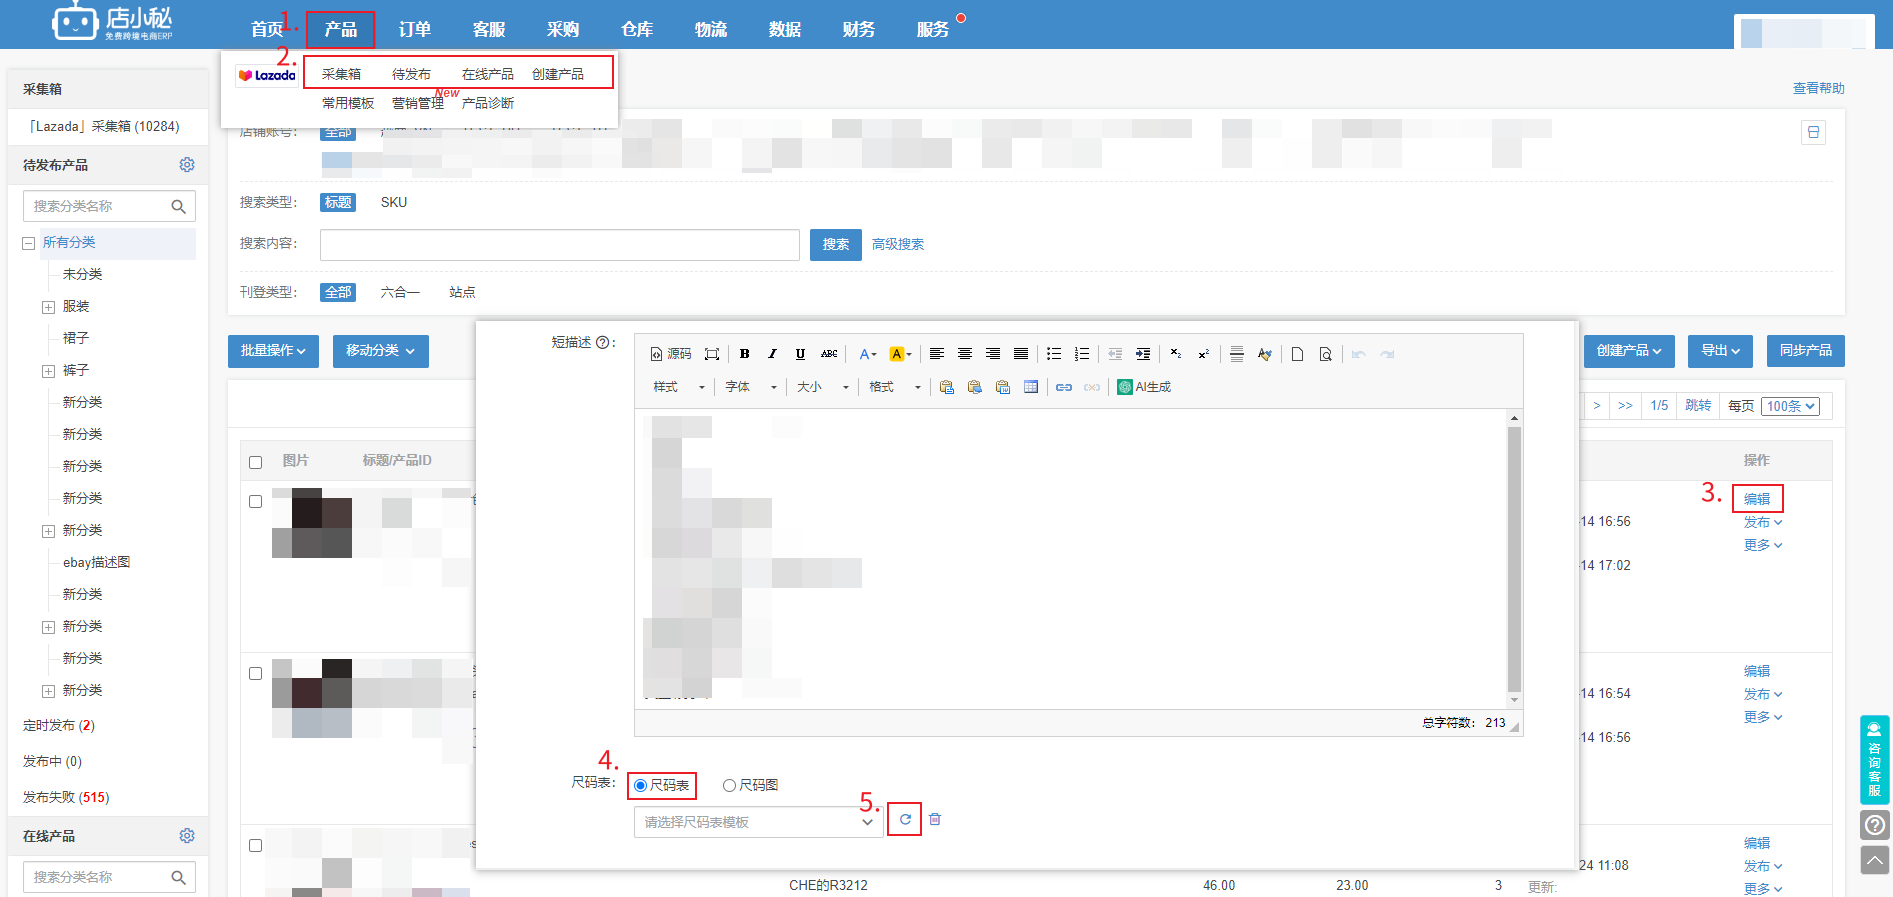
Task: Select 六合一 listing type
Action: pyautogui.click(x=400, y=292)
